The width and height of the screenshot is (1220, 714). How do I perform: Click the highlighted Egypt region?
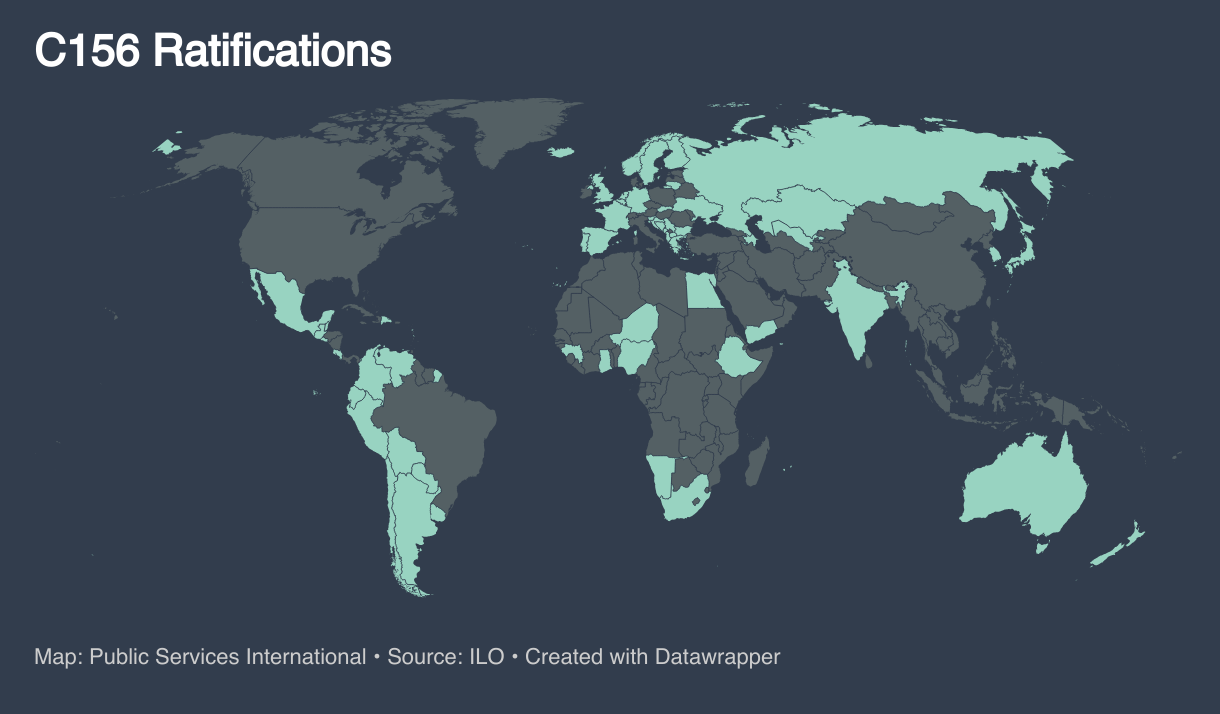(702, 291)
